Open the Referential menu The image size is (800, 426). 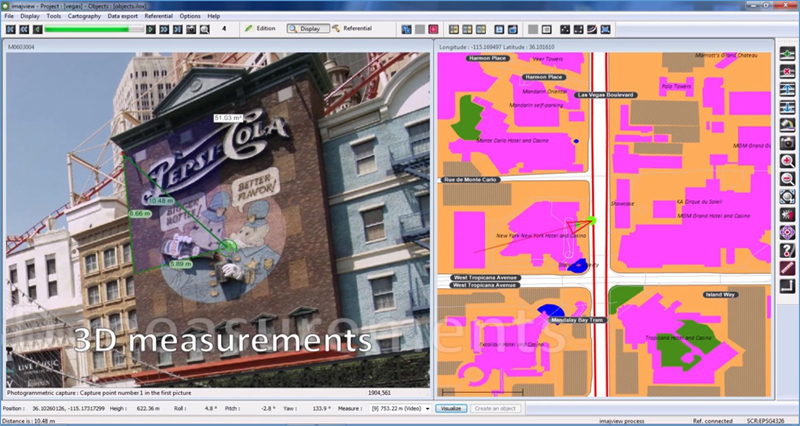point(159,16)
